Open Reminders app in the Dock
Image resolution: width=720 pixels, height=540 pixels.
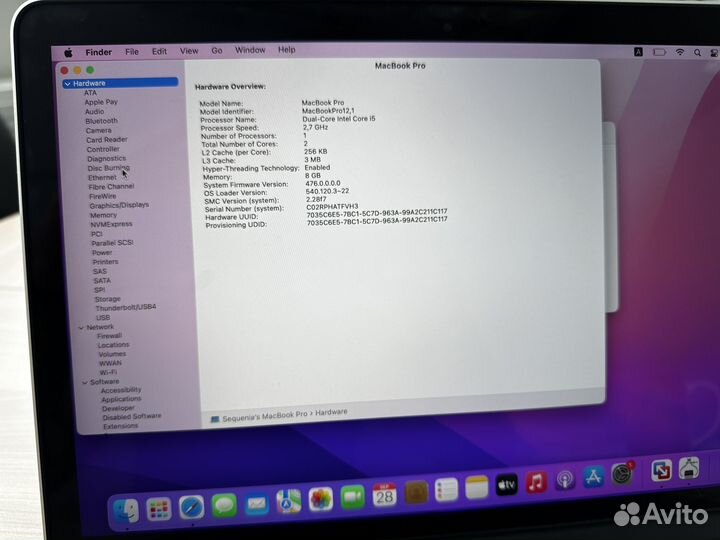pyautogui.click(x=446, y=490)
